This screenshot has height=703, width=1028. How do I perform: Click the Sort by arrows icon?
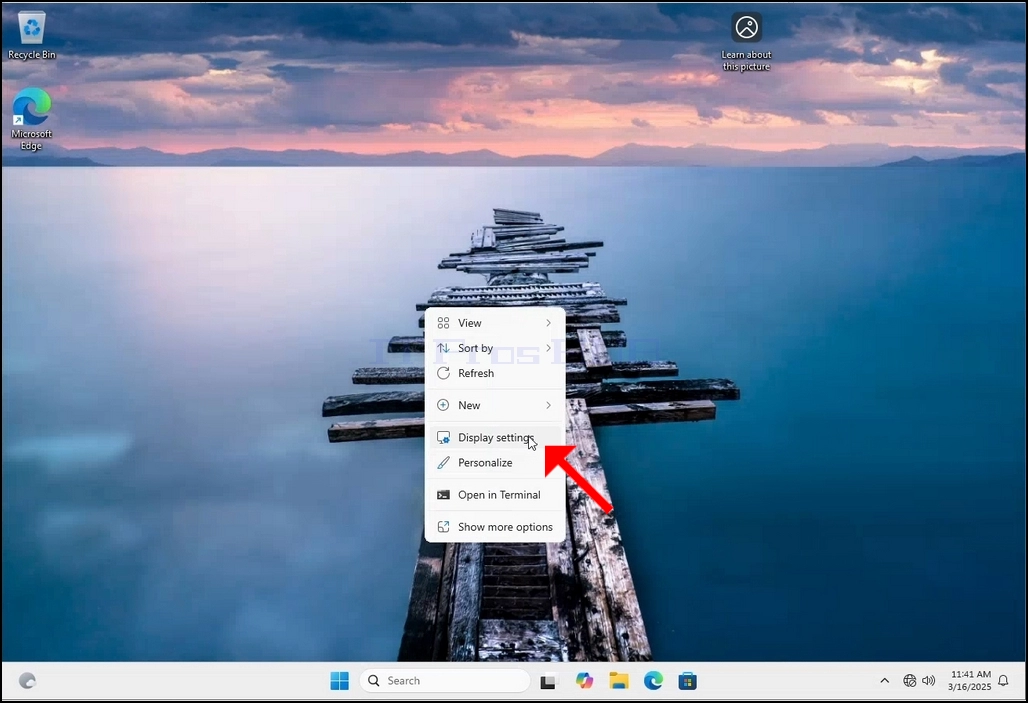click(x=443, y=348)
